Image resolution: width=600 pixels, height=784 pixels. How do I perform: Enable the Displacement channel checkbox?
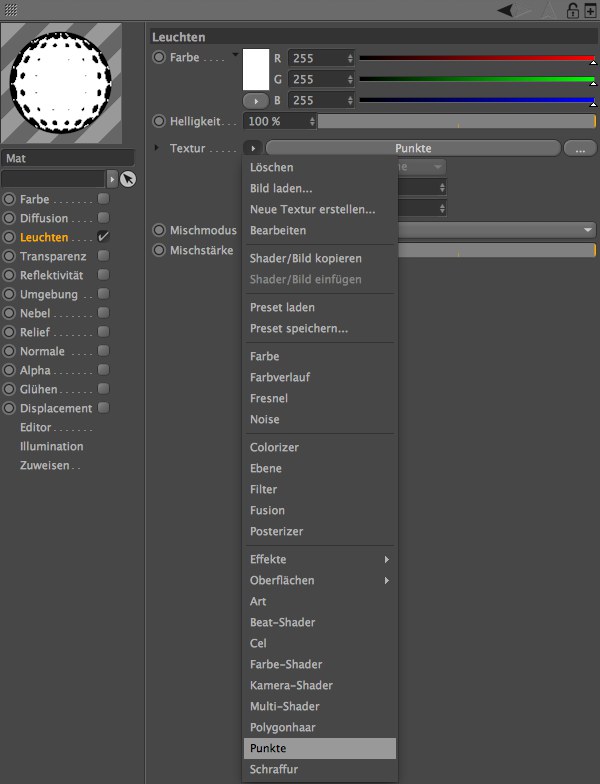103,408
